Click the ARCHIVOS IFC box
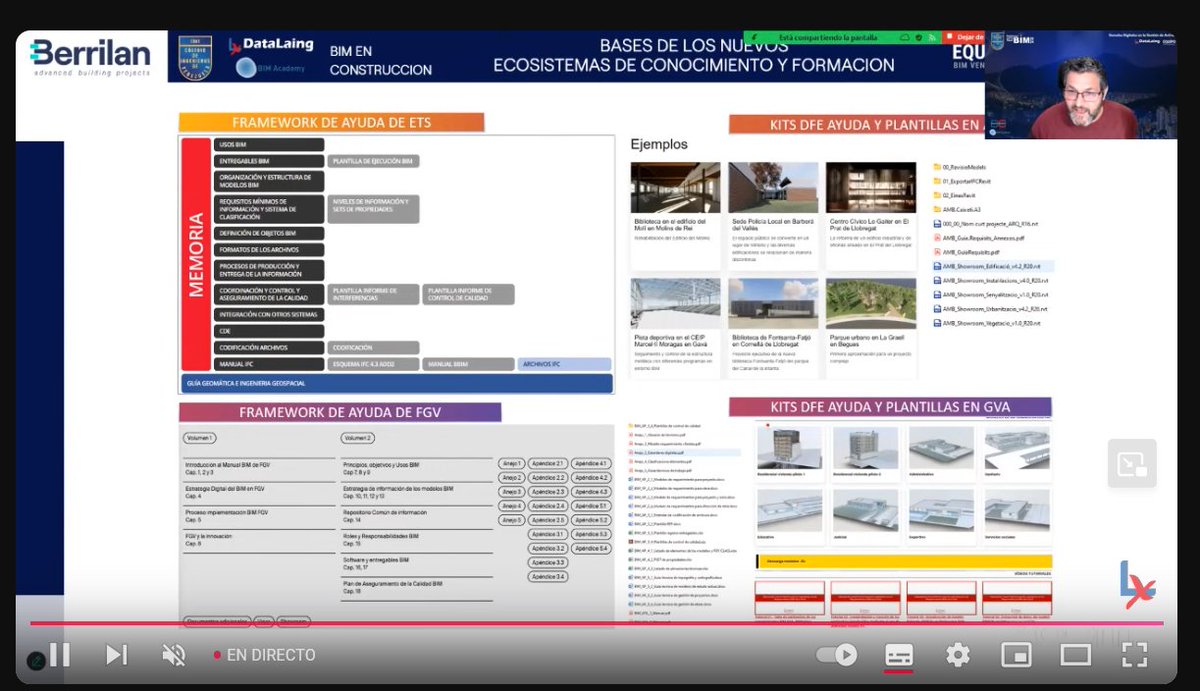 (564, 365)
